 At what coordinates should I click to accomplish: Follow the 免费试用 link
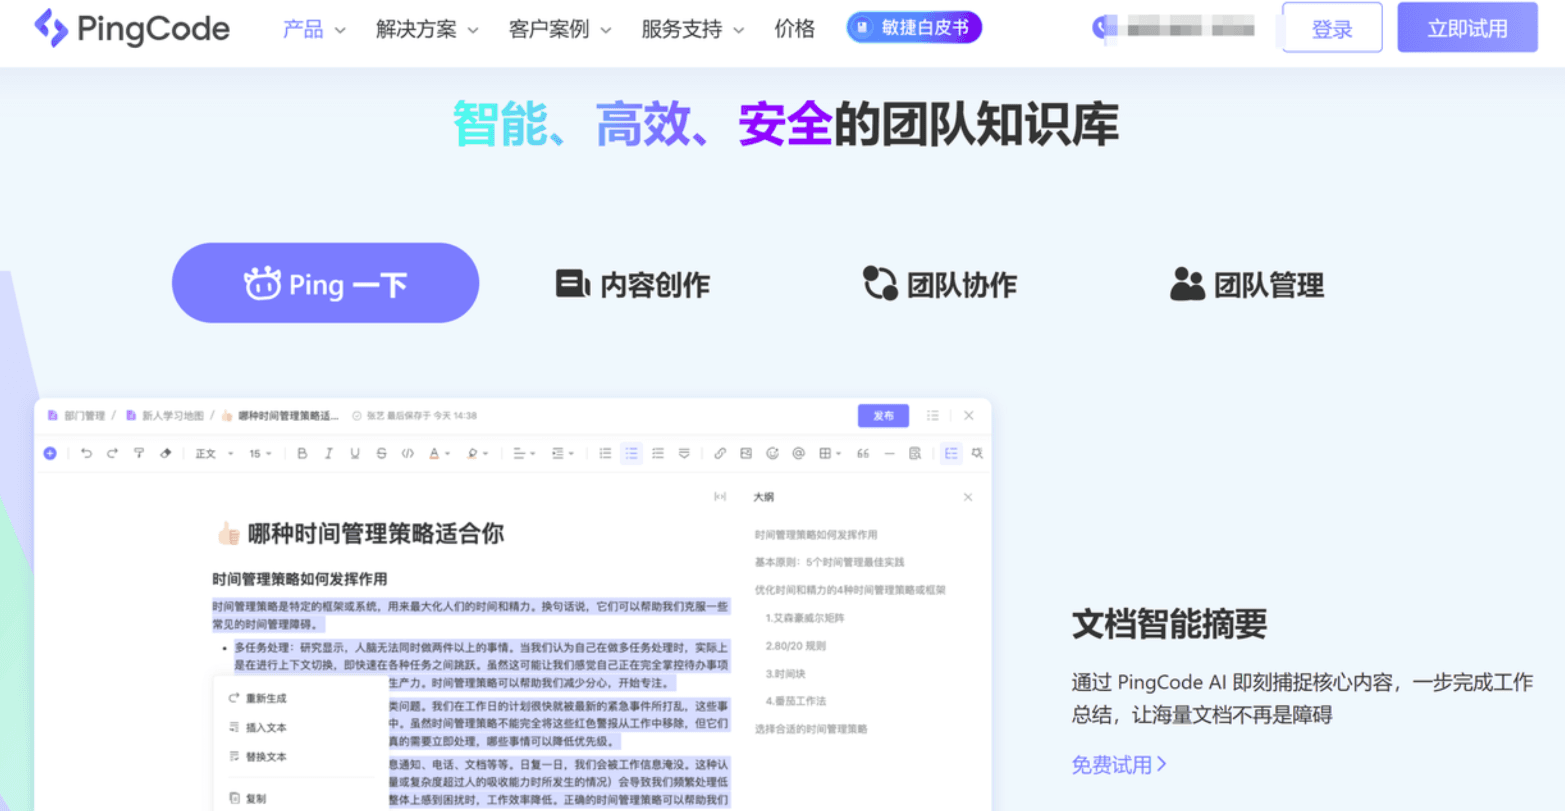click(x=1119, y=765)
